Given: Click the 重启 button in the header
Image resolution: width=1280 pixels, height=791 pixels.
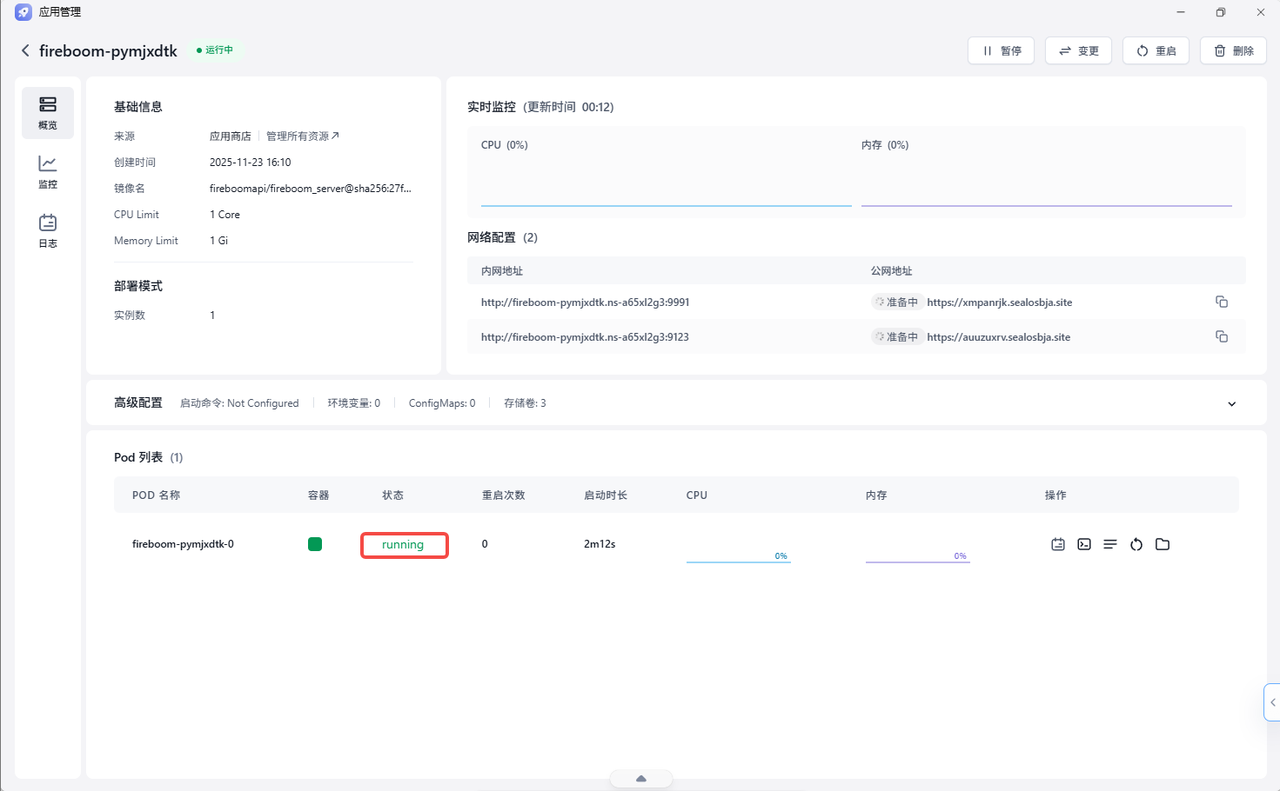Looking at the screenshot, I should 1155,51.
